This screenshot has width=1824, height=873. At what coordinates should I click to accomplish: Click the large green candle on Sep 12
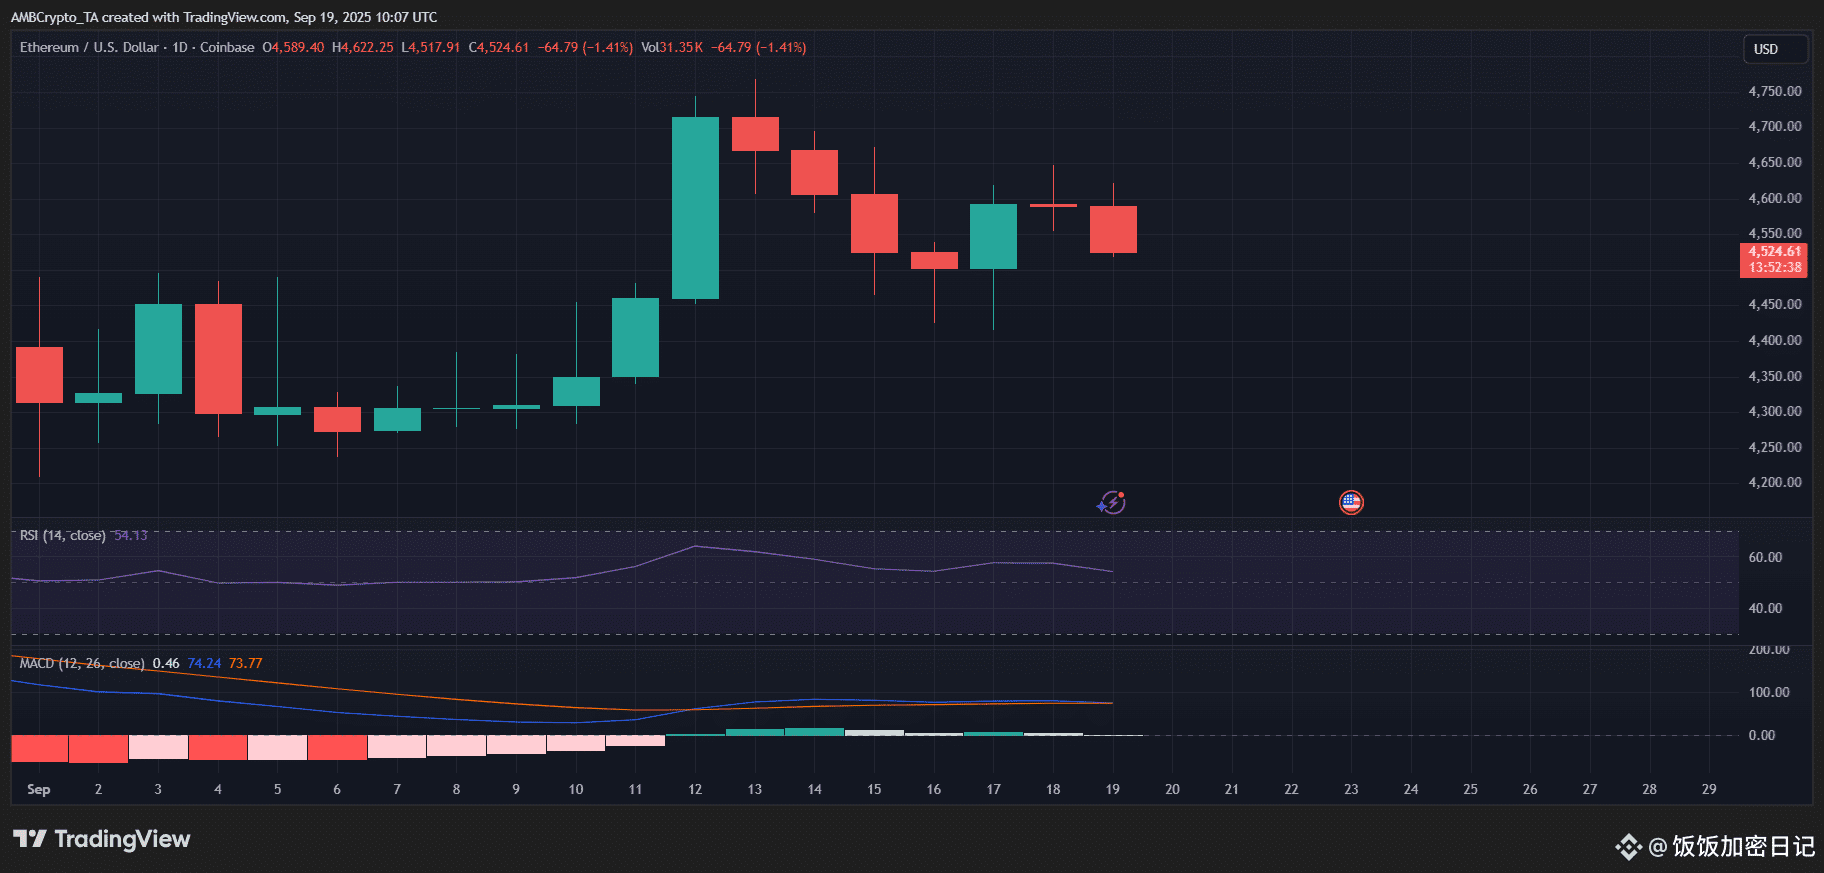coord(695,208)
